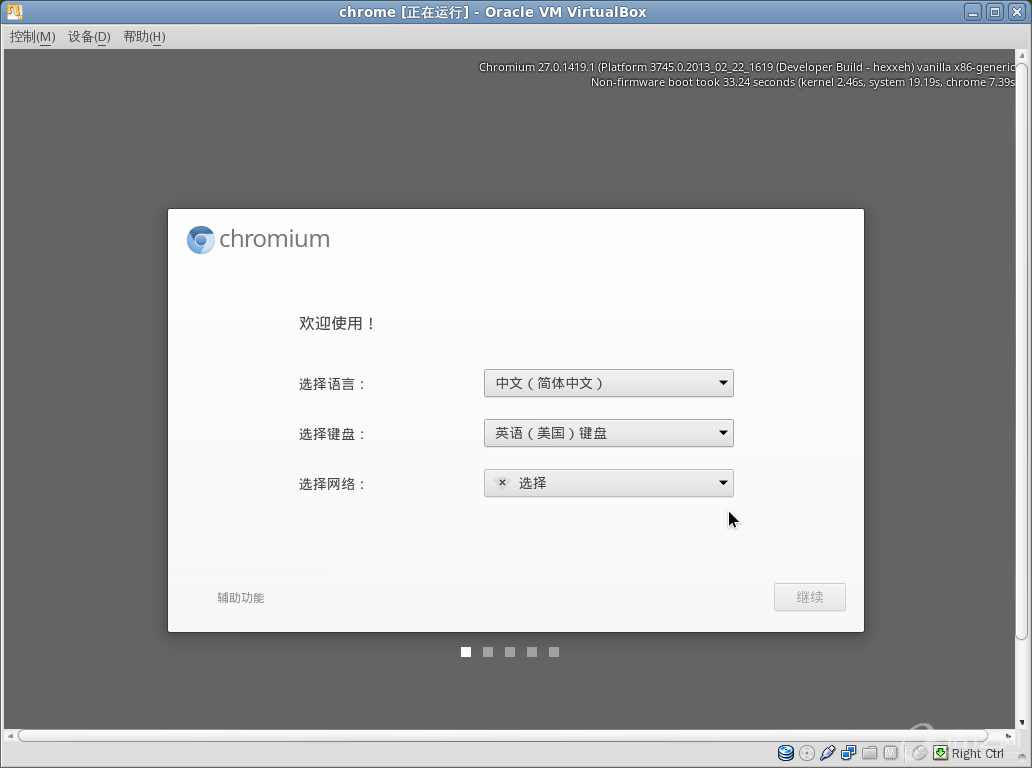
Task: Expand the 选择网络 network dropdown
Action: 608,483
